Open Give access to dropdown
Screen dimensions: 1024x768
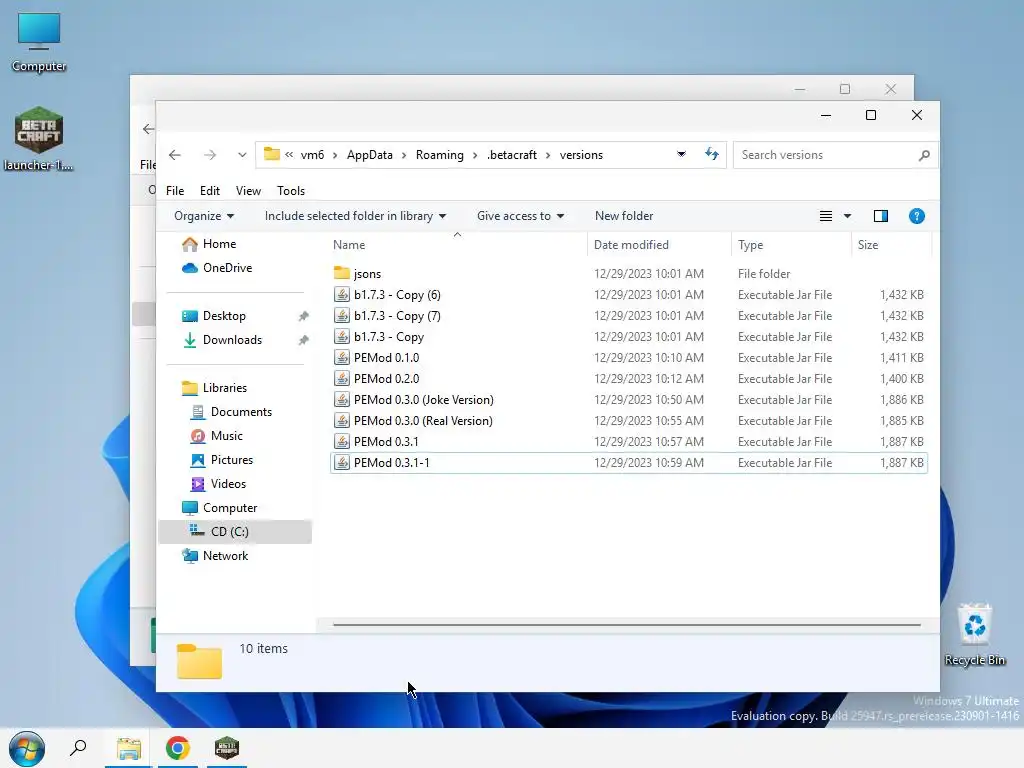[520, 216]
